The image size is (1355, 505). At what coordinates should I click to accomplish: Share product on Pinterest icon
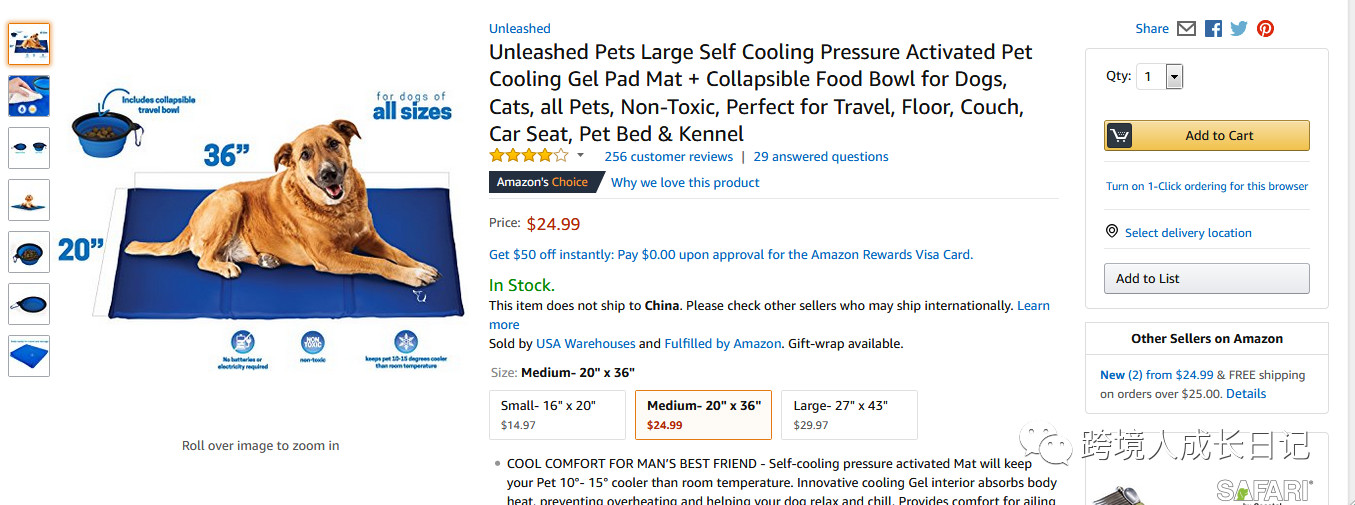[x=1266, y=29]
